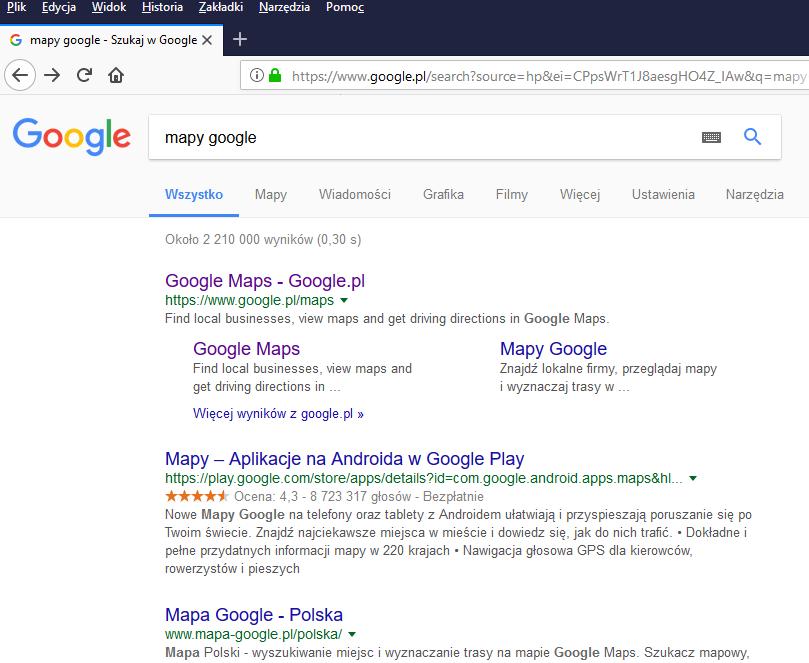Click the 'Około 2 210 000 wyników' stats text
The height and width of the screenshot is (663, 809).
coord(263,239)
